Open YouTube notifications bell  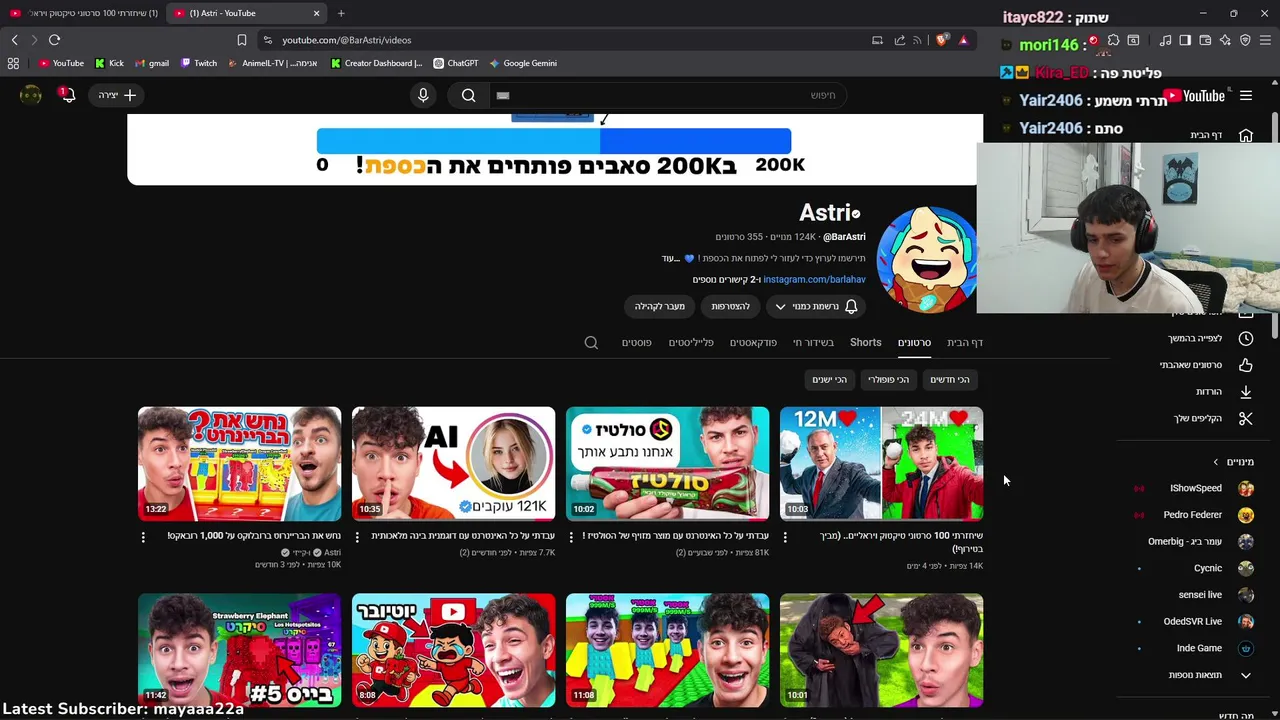tap(67, 95)
